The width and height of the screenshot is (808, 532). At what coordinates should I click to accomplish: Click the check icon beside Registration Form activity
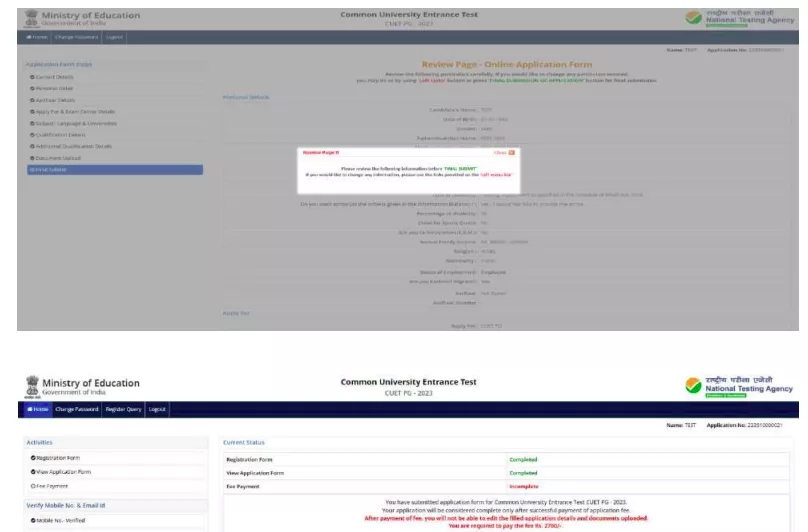pos(33,458)
